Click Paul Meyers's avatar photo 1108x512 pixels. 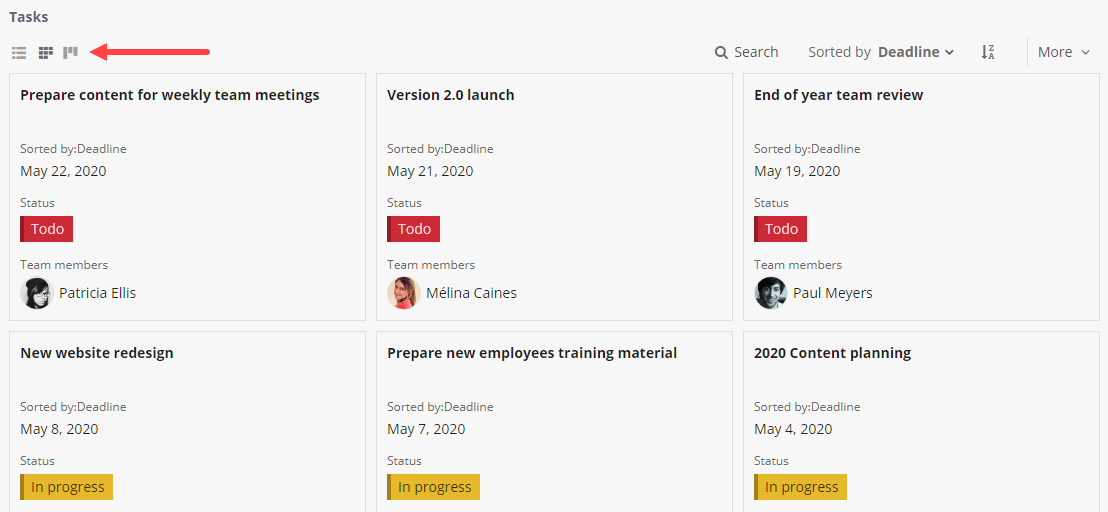(x=770, y=293)
